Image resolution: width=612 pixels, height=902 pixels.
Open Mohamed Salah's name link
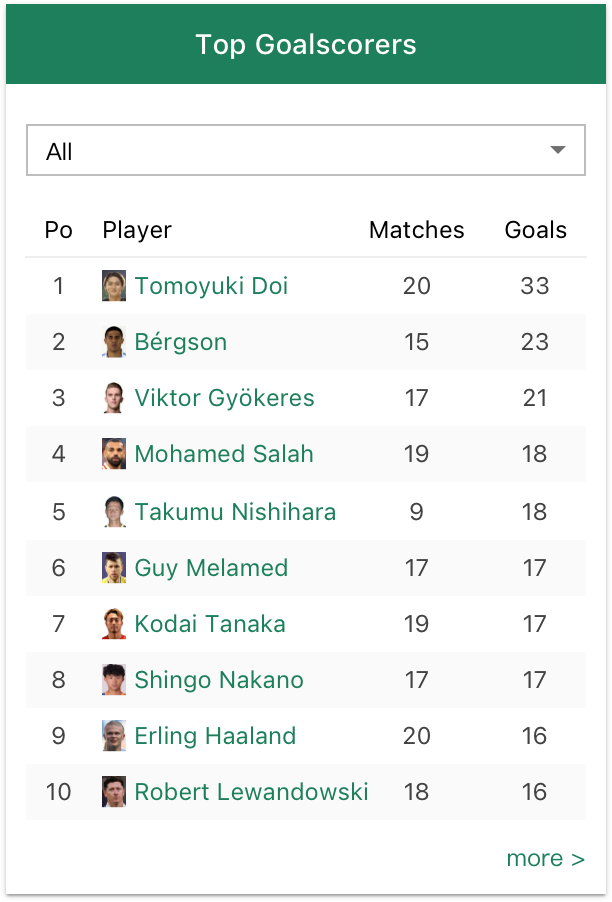pyautogui.click(x=224, y=454)
